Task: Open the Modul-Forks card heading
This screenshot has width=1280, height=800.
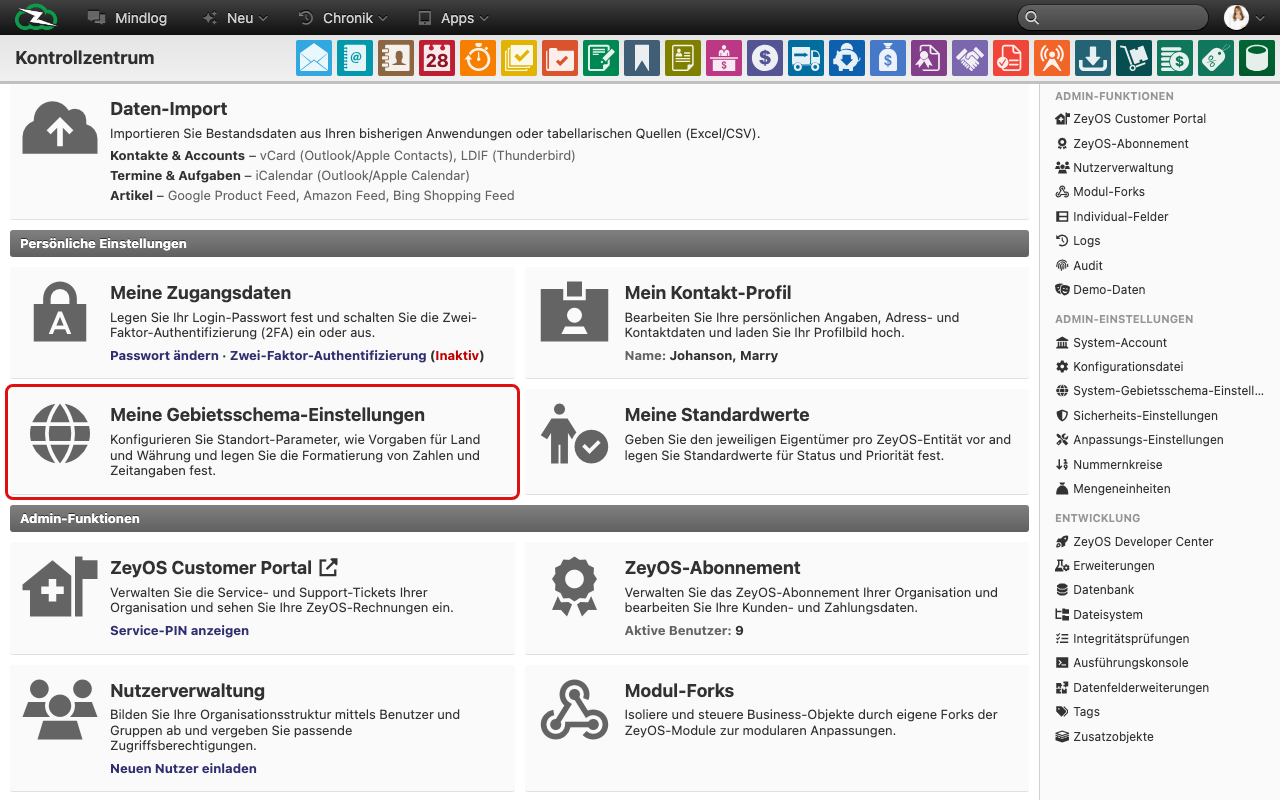Action: tap(679, 691)
